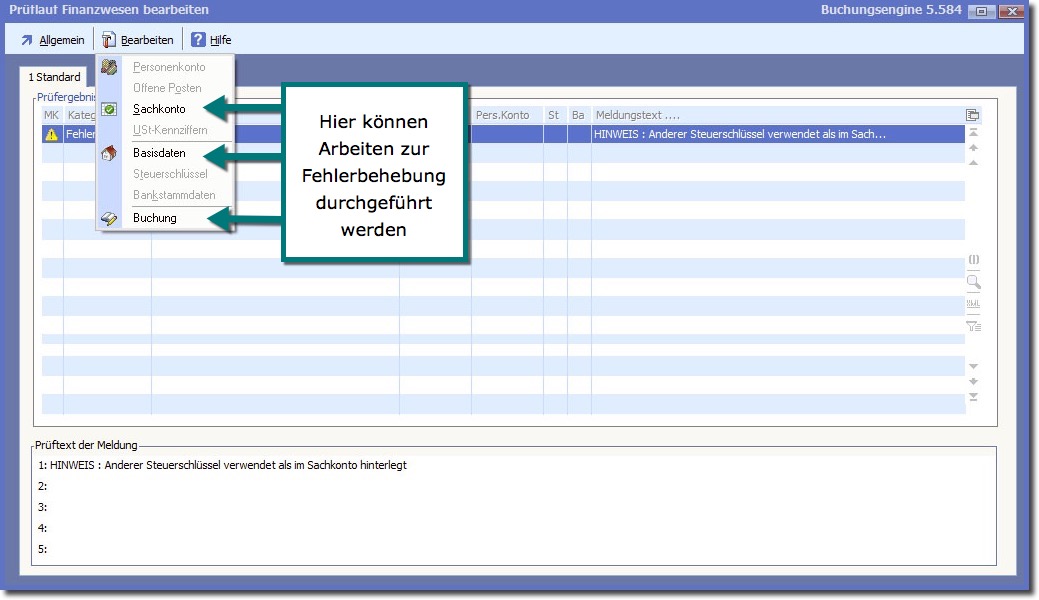Click the XML export icon
Viewport: 1039px width, 600px height.
click(x=973, y=304)
